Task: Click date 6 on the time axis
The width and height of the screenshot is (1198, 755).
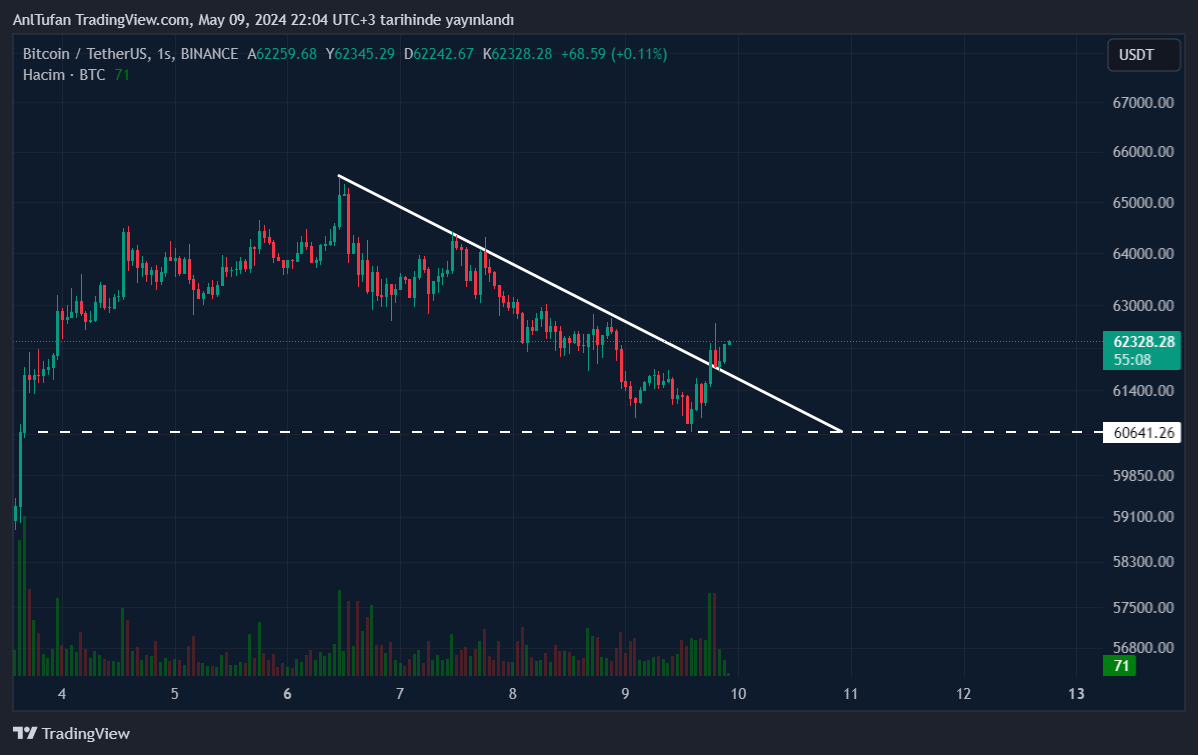Action: coord(287,694)
